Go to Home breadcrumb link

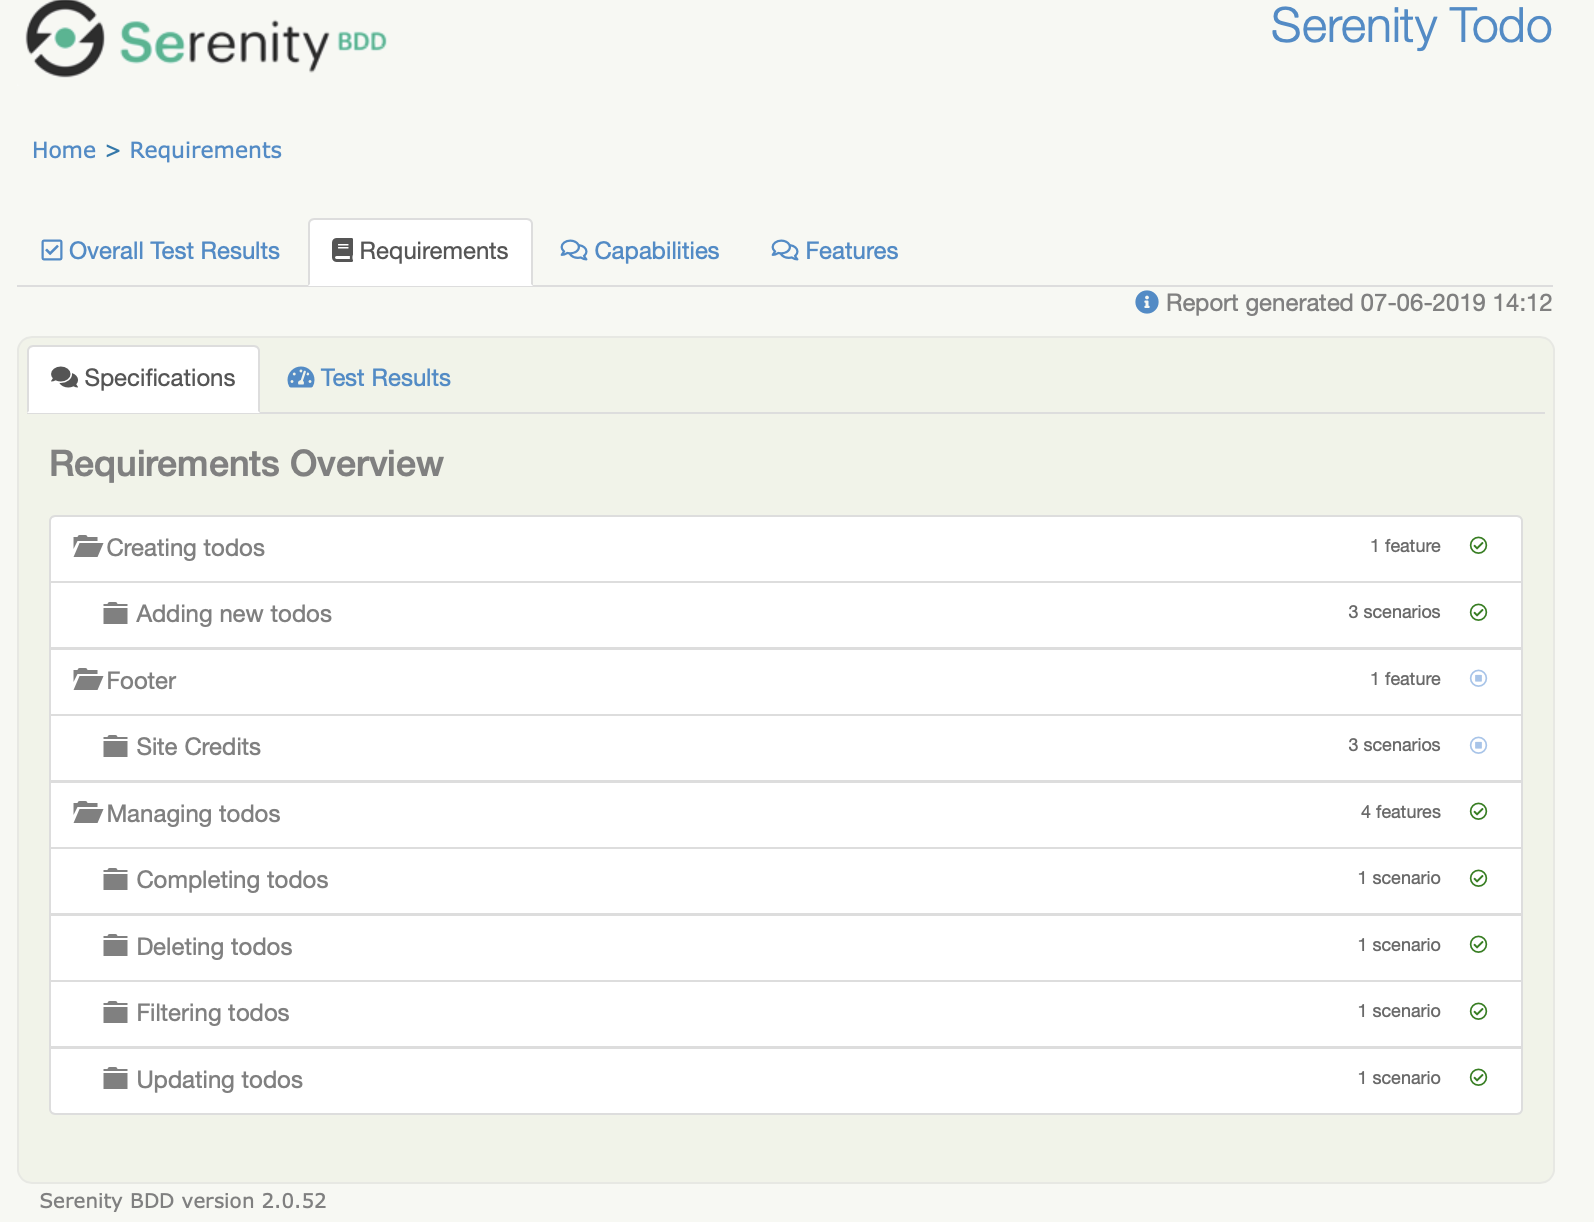64,150
